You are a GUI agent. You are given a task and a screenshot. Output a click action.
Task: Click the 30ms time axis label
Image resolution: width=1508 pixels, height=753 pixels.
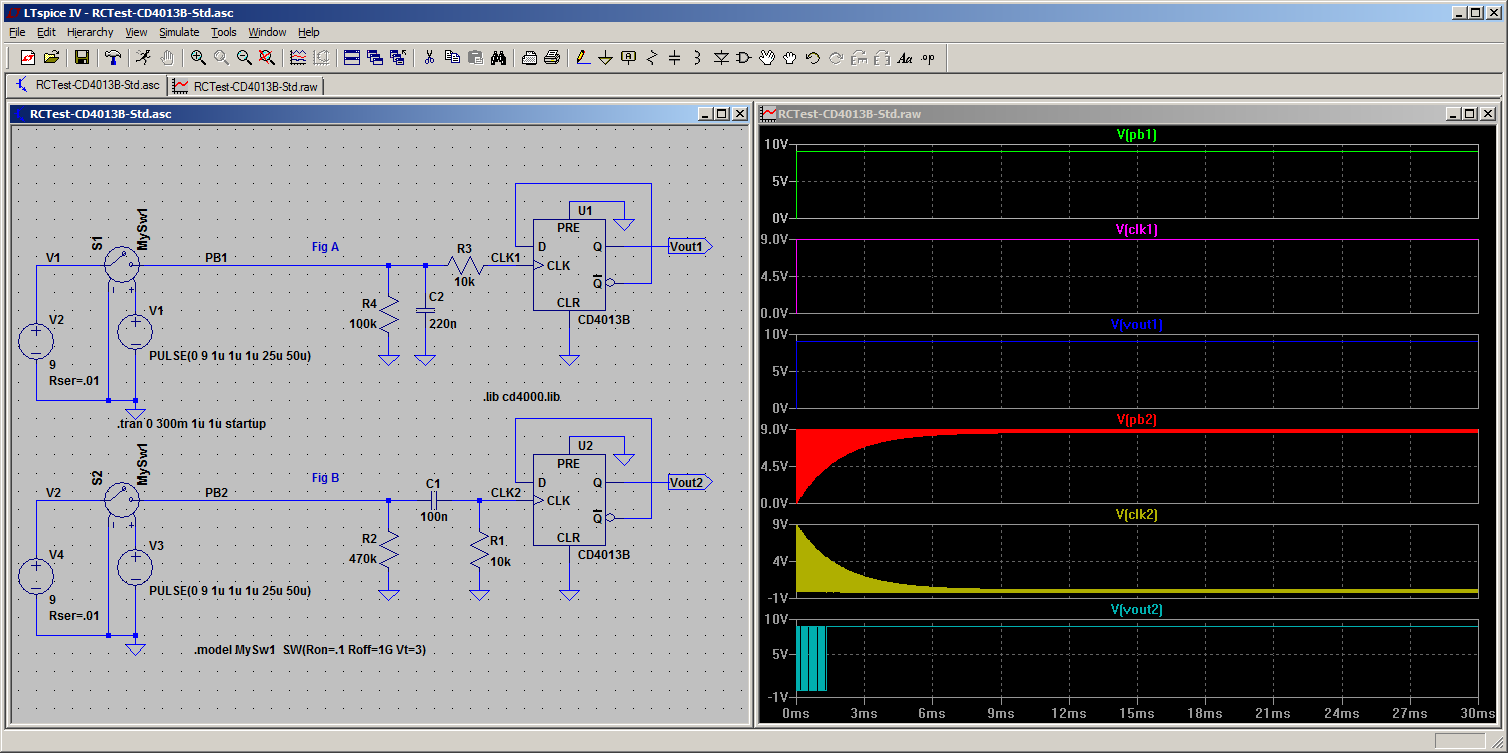click(x=1478, y=713)
